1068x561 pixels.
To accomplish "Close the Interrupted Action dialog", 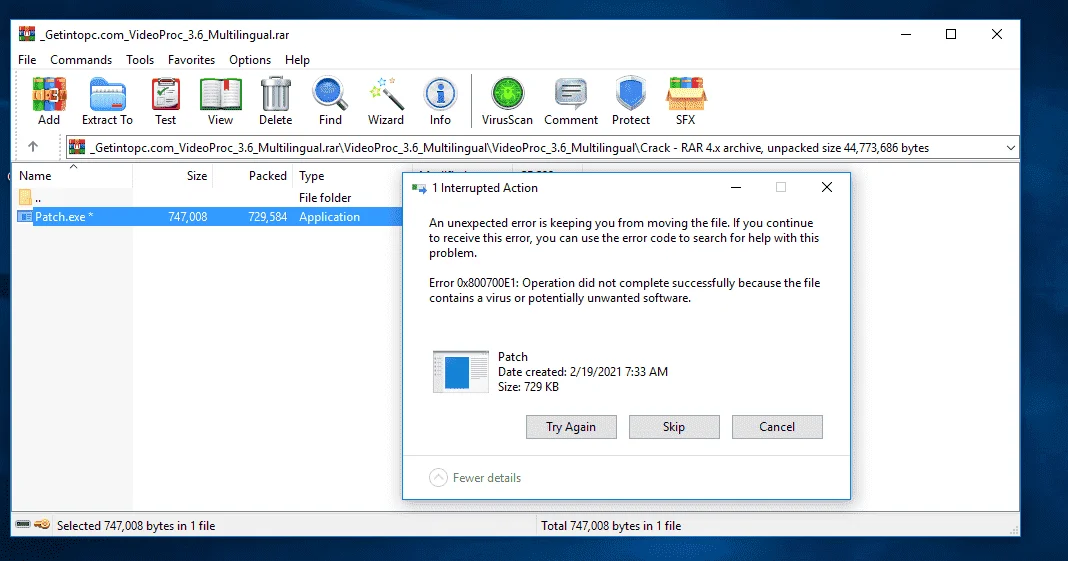I will click(x=827, y=187).
